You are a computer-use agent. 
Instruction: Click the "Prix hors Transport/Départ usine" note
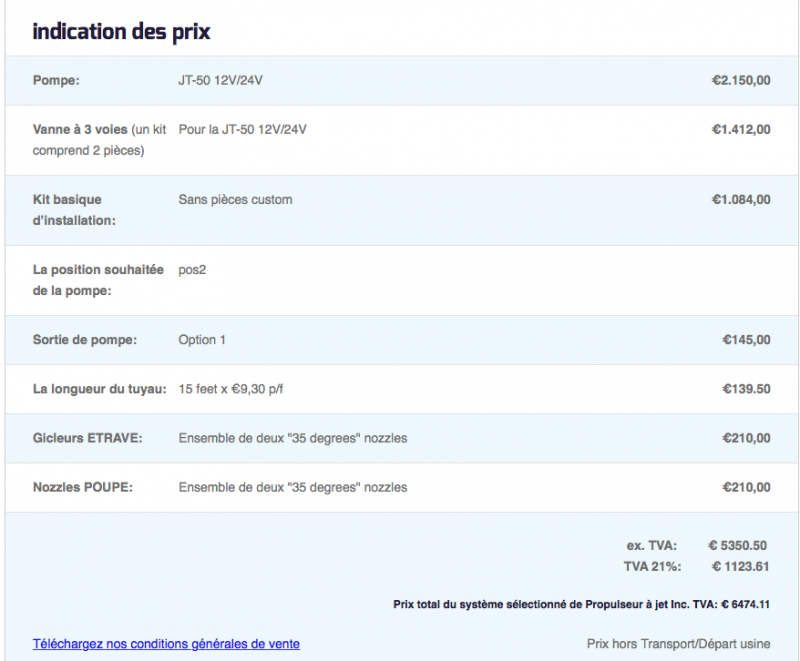(678, 644)
